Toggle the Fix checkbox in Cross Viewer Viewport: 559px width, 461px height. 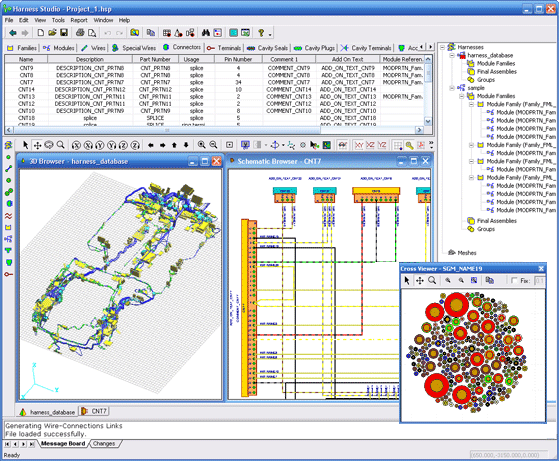tap(514, 281)
